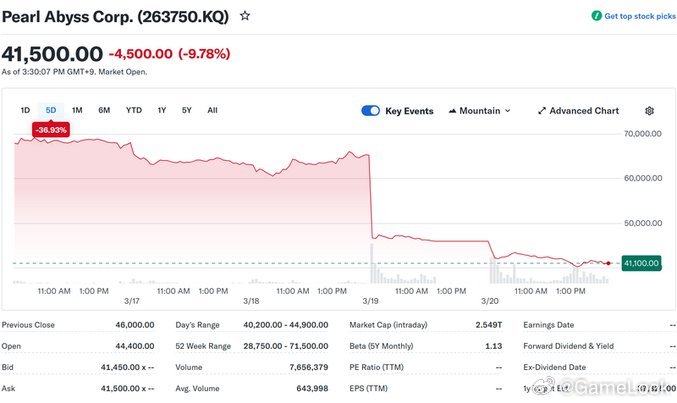Click the Avg. Volume value 643,998
This screenshot has width=677, height=403.
[312, 388]
